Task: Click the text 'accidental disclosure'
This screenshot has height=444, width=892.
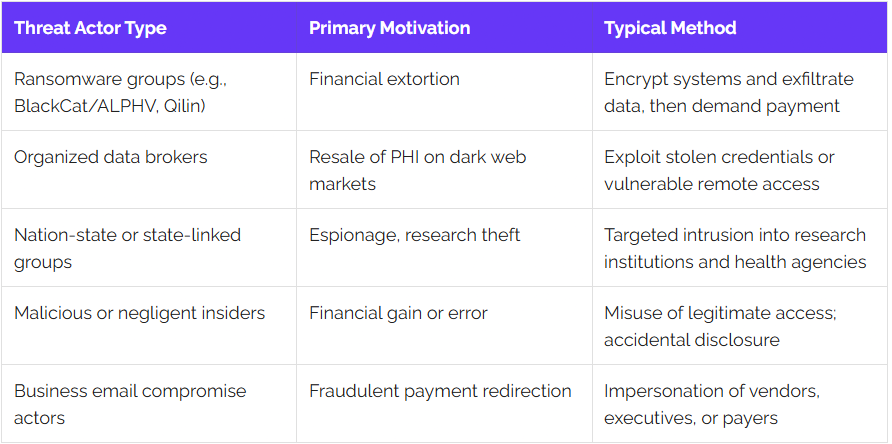Action: point(692,340)
